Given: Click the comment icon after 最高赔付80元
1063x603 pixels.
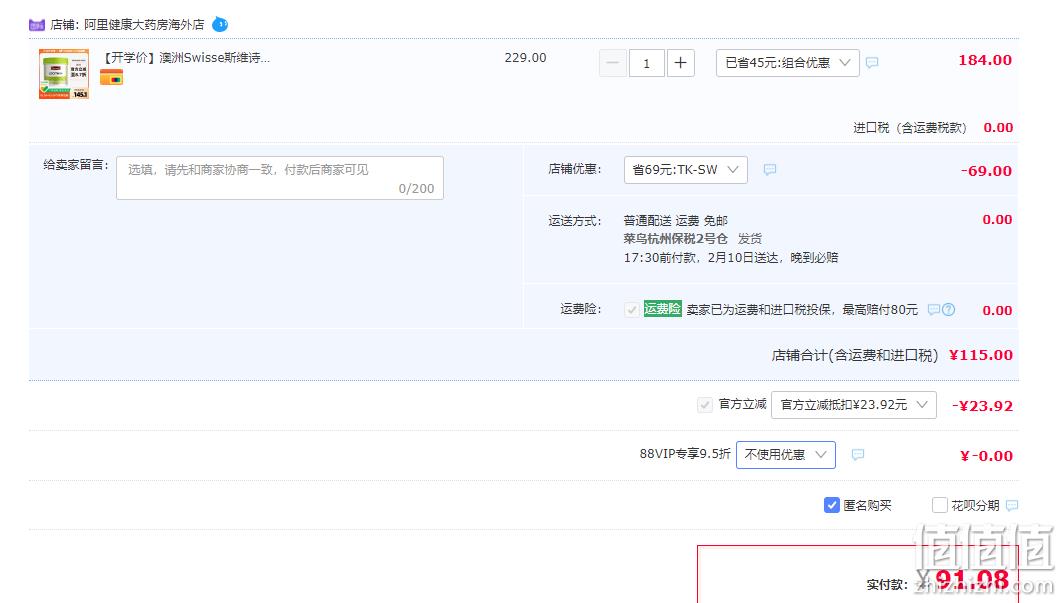Looking at the screenshot, I should click(x=934, y=309).
